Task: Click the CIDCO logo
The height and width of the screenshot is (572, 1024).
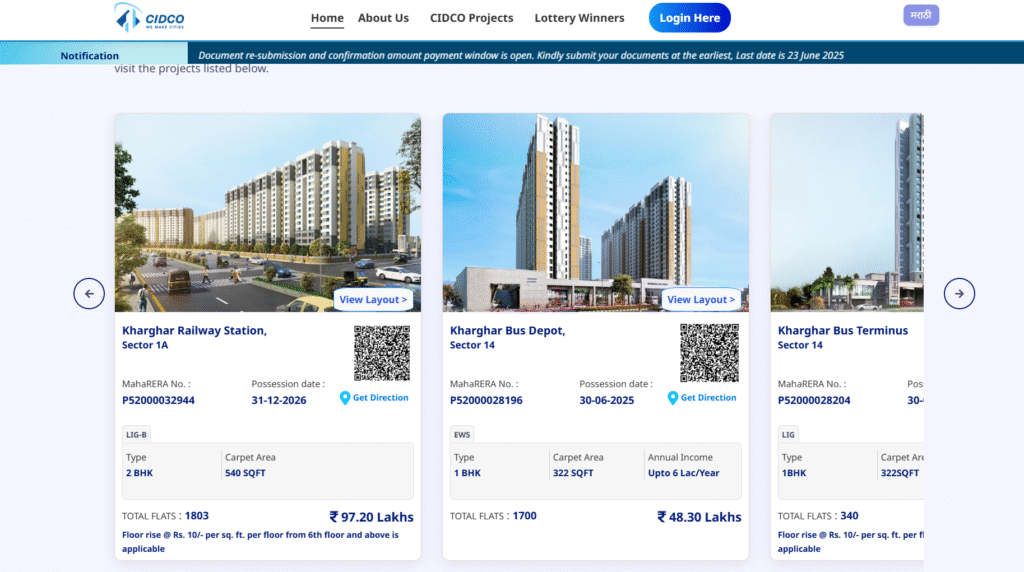Action: (x=149, y=18)
